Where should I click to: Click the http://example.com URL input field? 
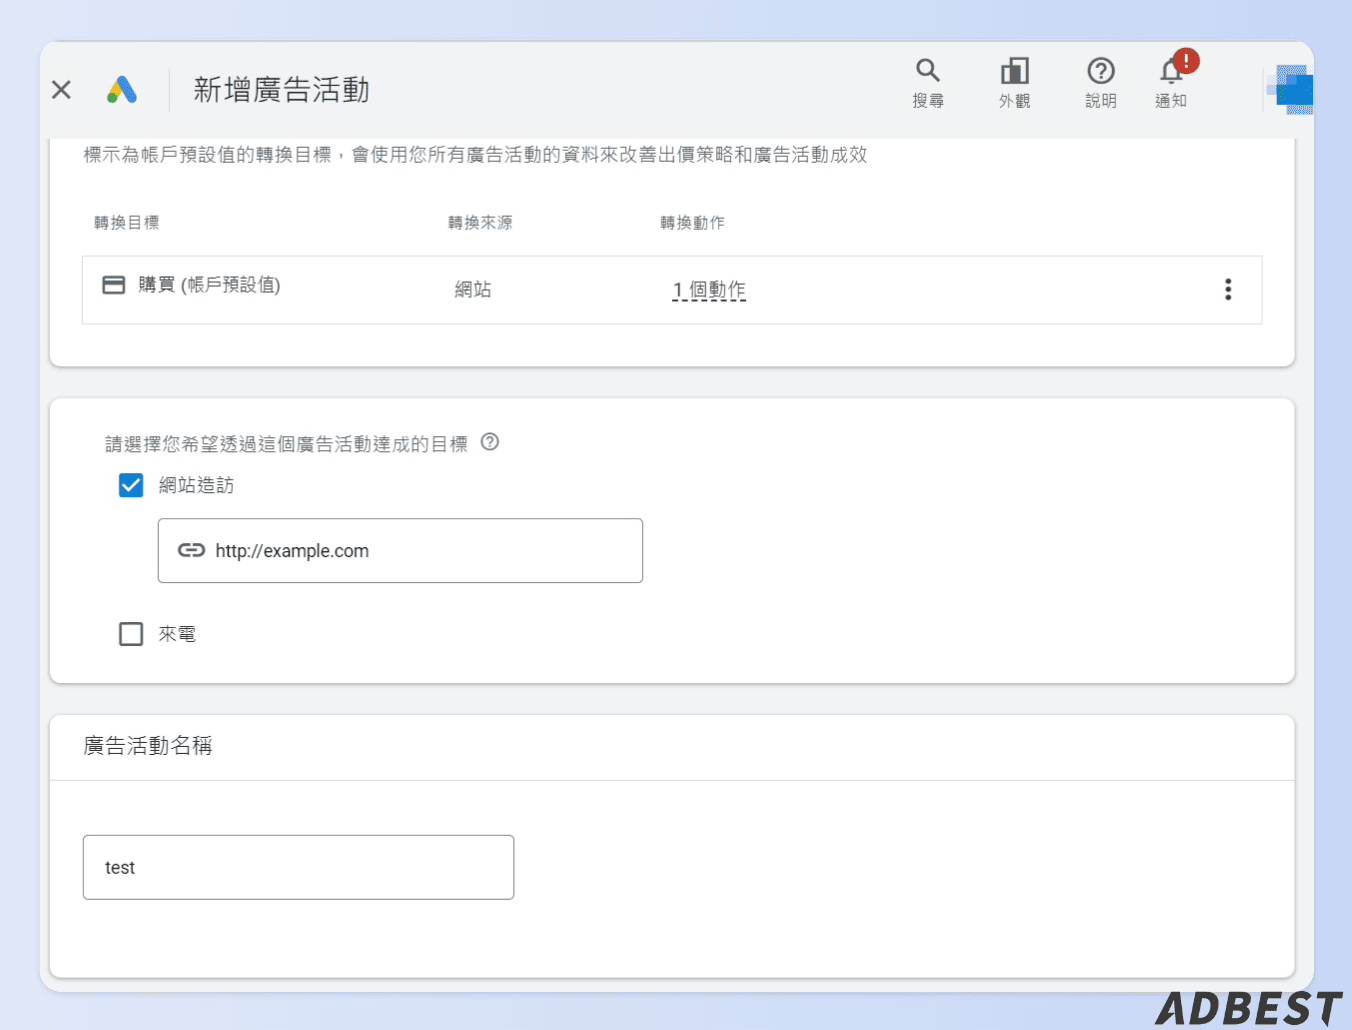[x=400, y=550]
